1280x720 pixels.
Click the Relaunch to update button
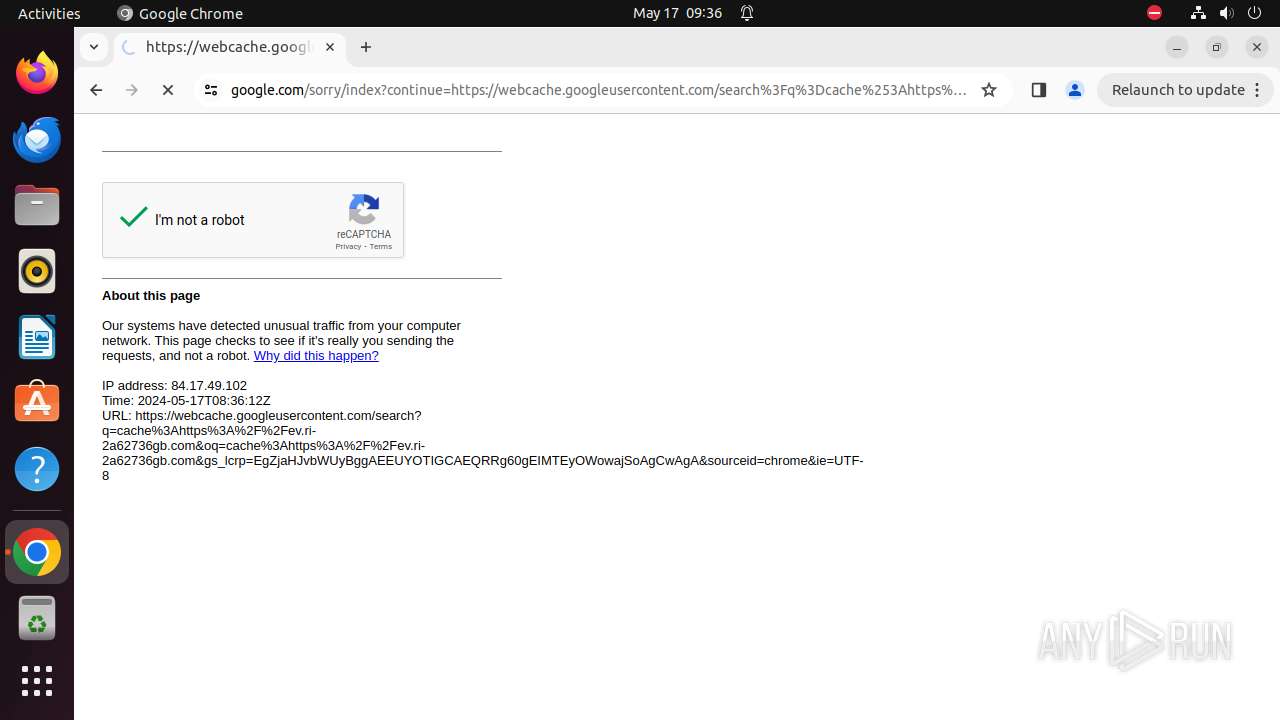1186,90
